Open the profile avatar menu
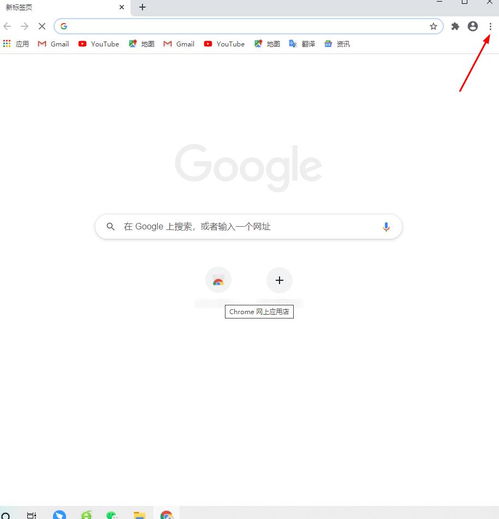 pos(473,26)
